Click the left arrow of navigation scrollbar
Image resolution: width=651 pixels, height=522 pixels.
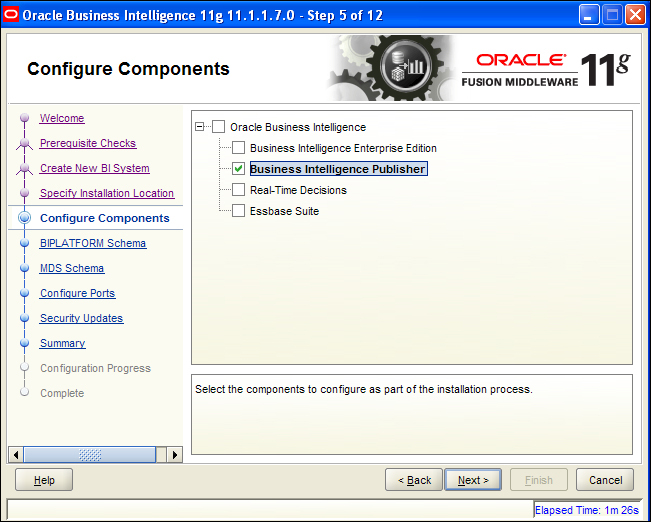(16, 455)
